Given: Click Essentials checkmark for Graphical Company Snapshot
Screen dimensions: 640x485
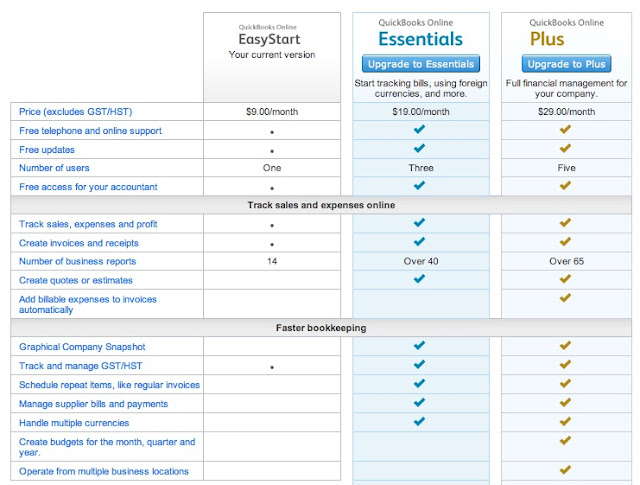Looking at the screenshot, I should 420,346.
